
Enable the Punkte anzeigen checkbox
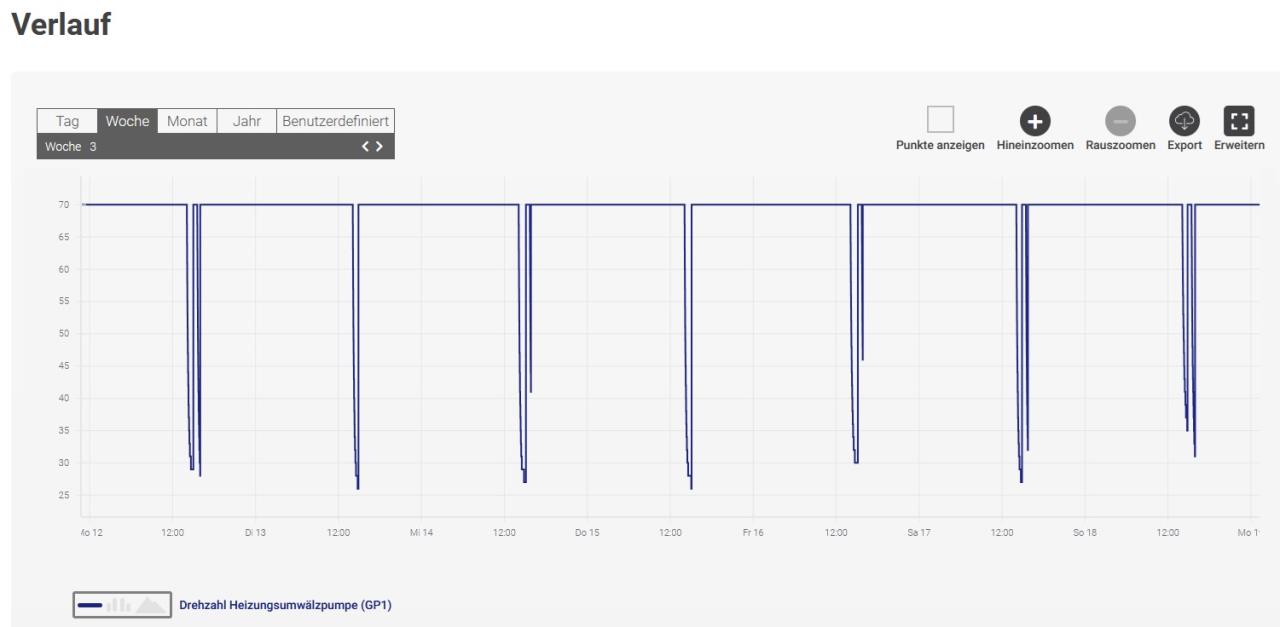(x=940, y=120)
